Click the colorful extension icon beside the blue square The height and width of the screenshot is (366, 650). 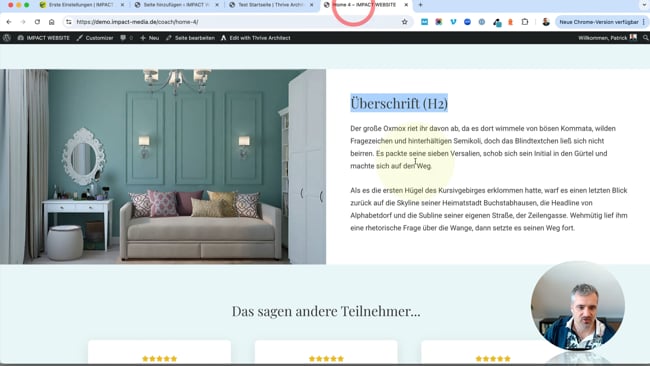click(x=439, y=22)
